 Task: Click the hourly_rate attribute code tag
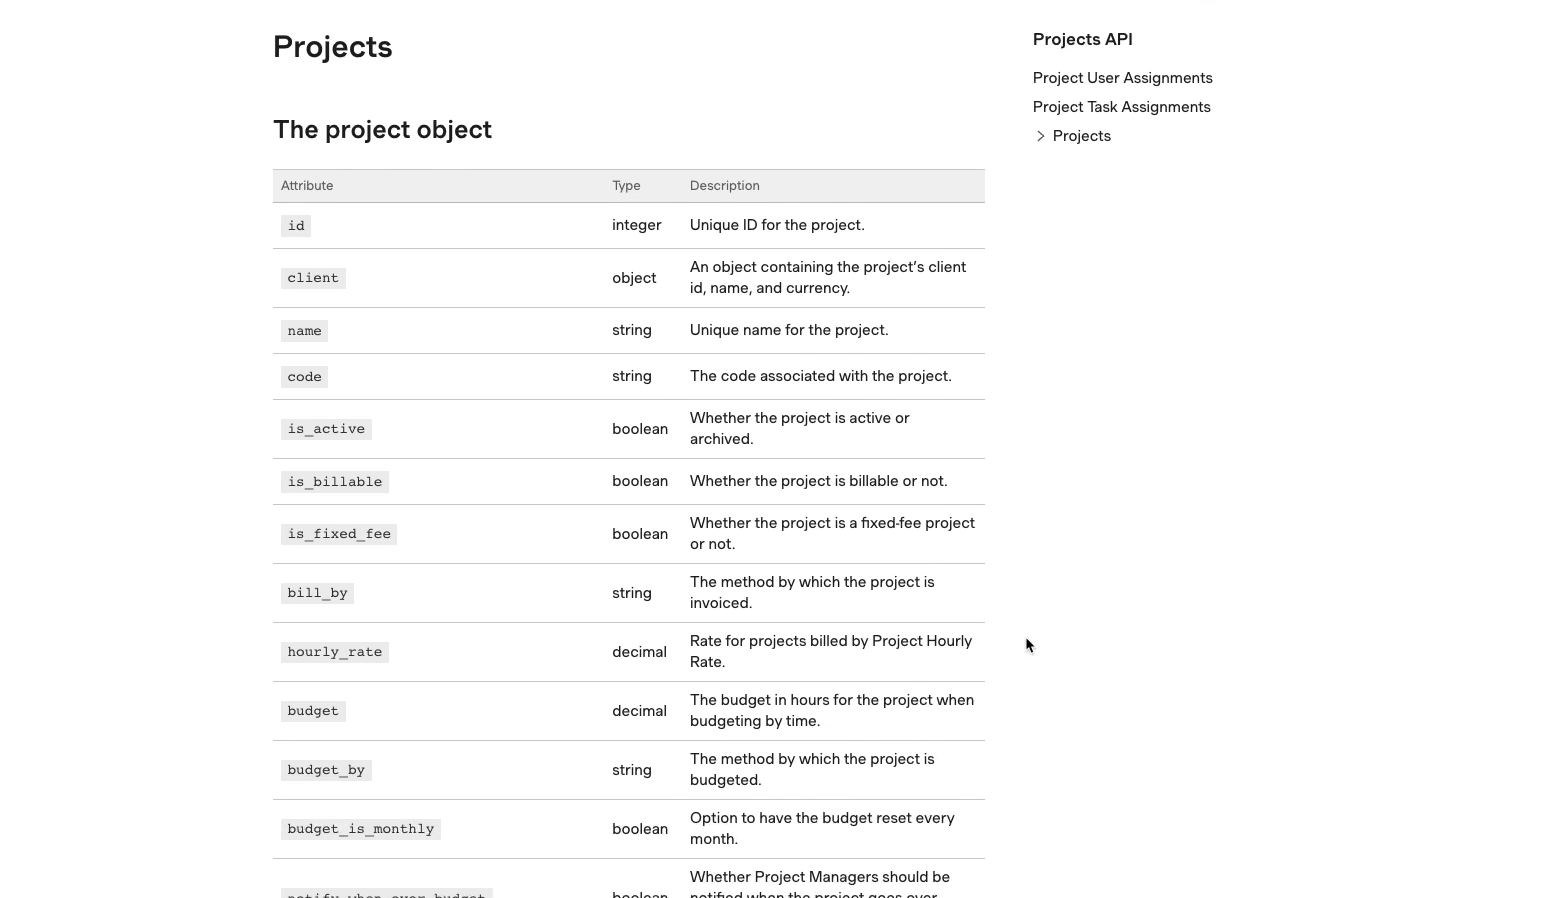pos(335,652)
